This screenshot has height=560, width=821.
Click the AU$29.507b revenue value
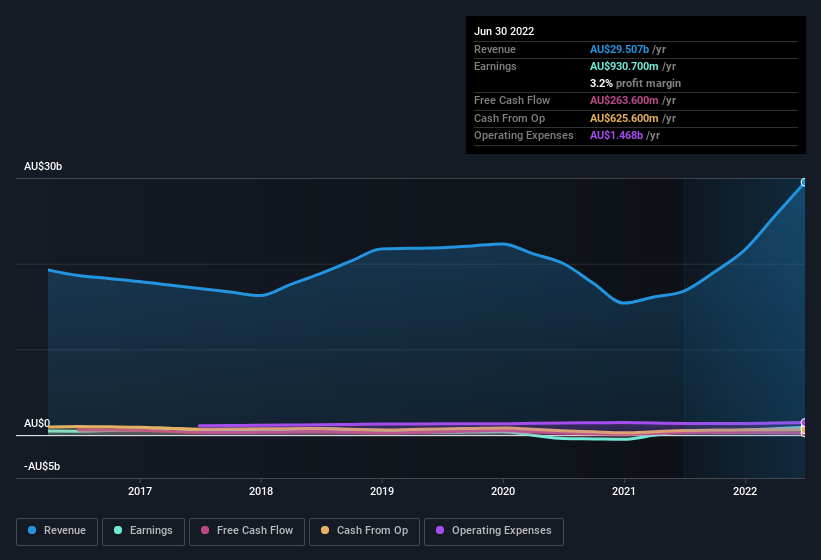coord(619,49)
